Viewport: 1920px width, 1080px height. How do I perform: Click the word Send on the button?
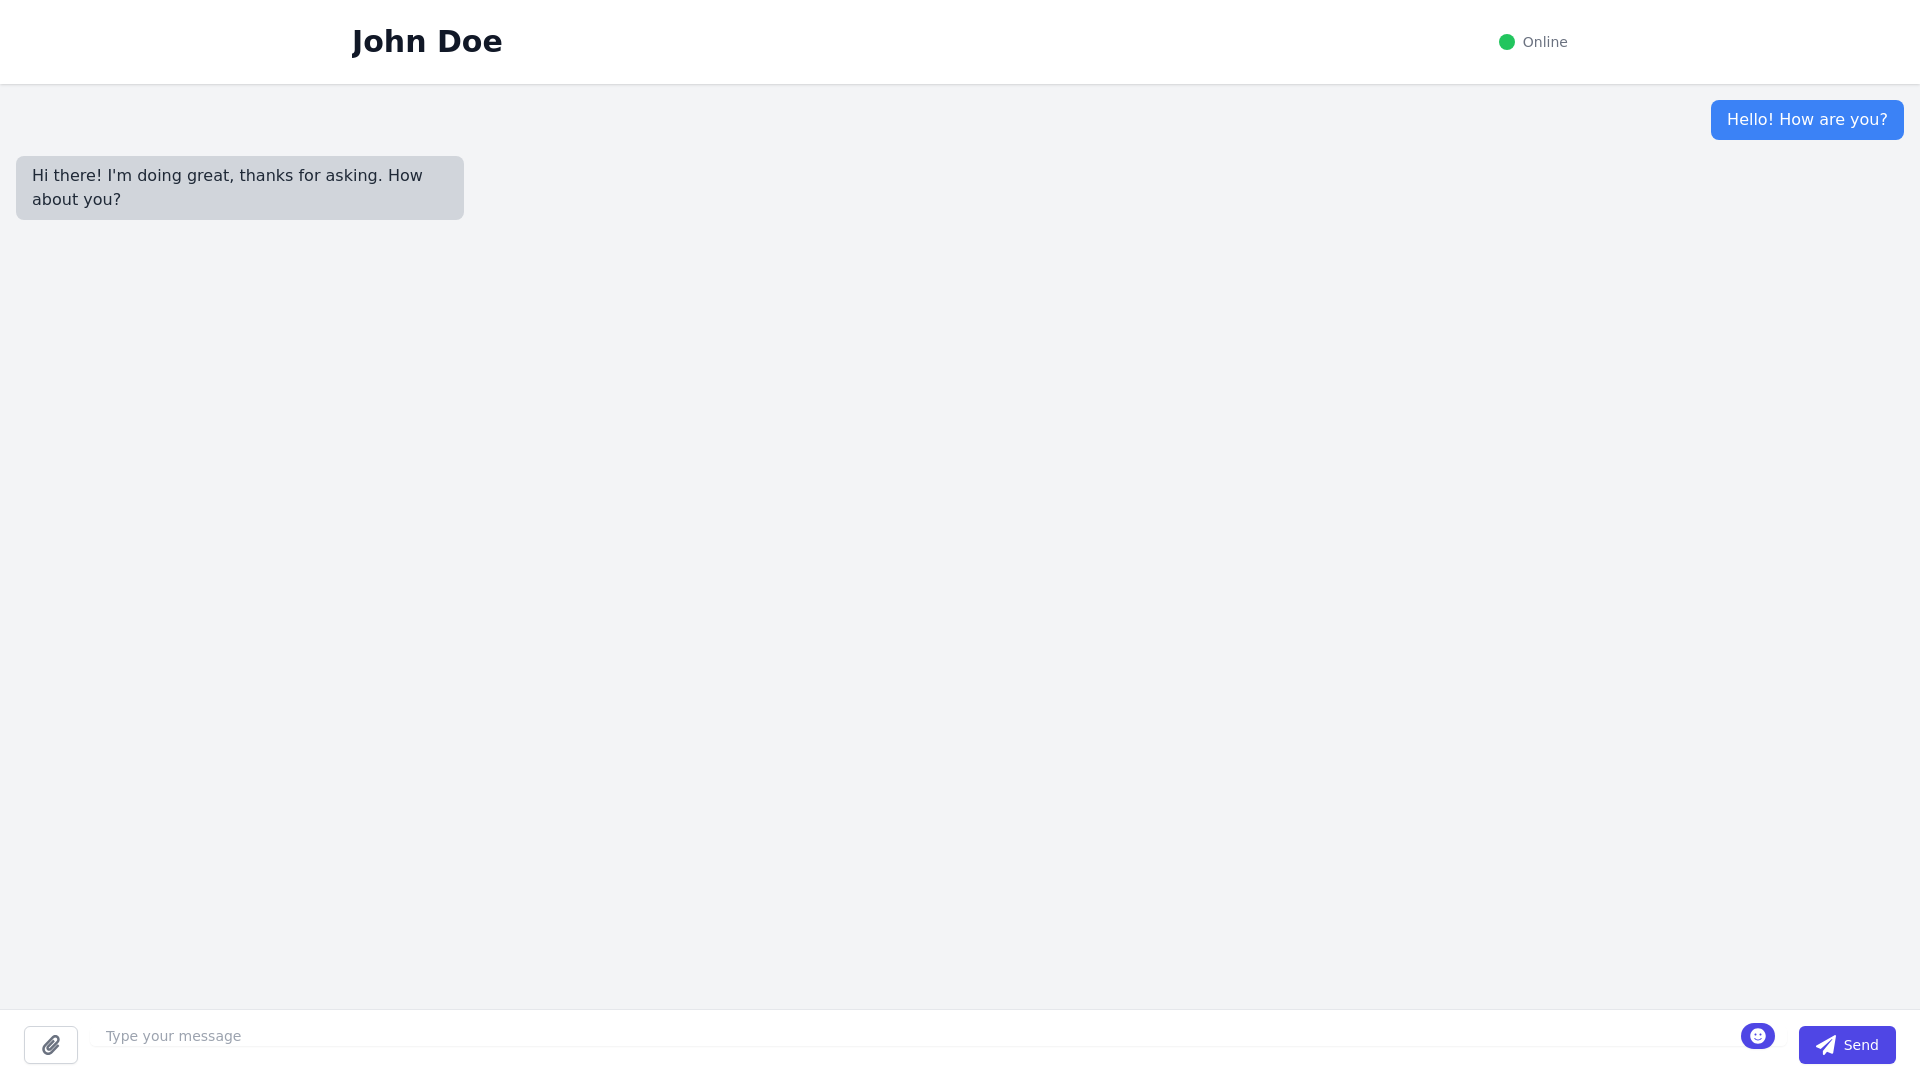(x=1860, y=1045)
